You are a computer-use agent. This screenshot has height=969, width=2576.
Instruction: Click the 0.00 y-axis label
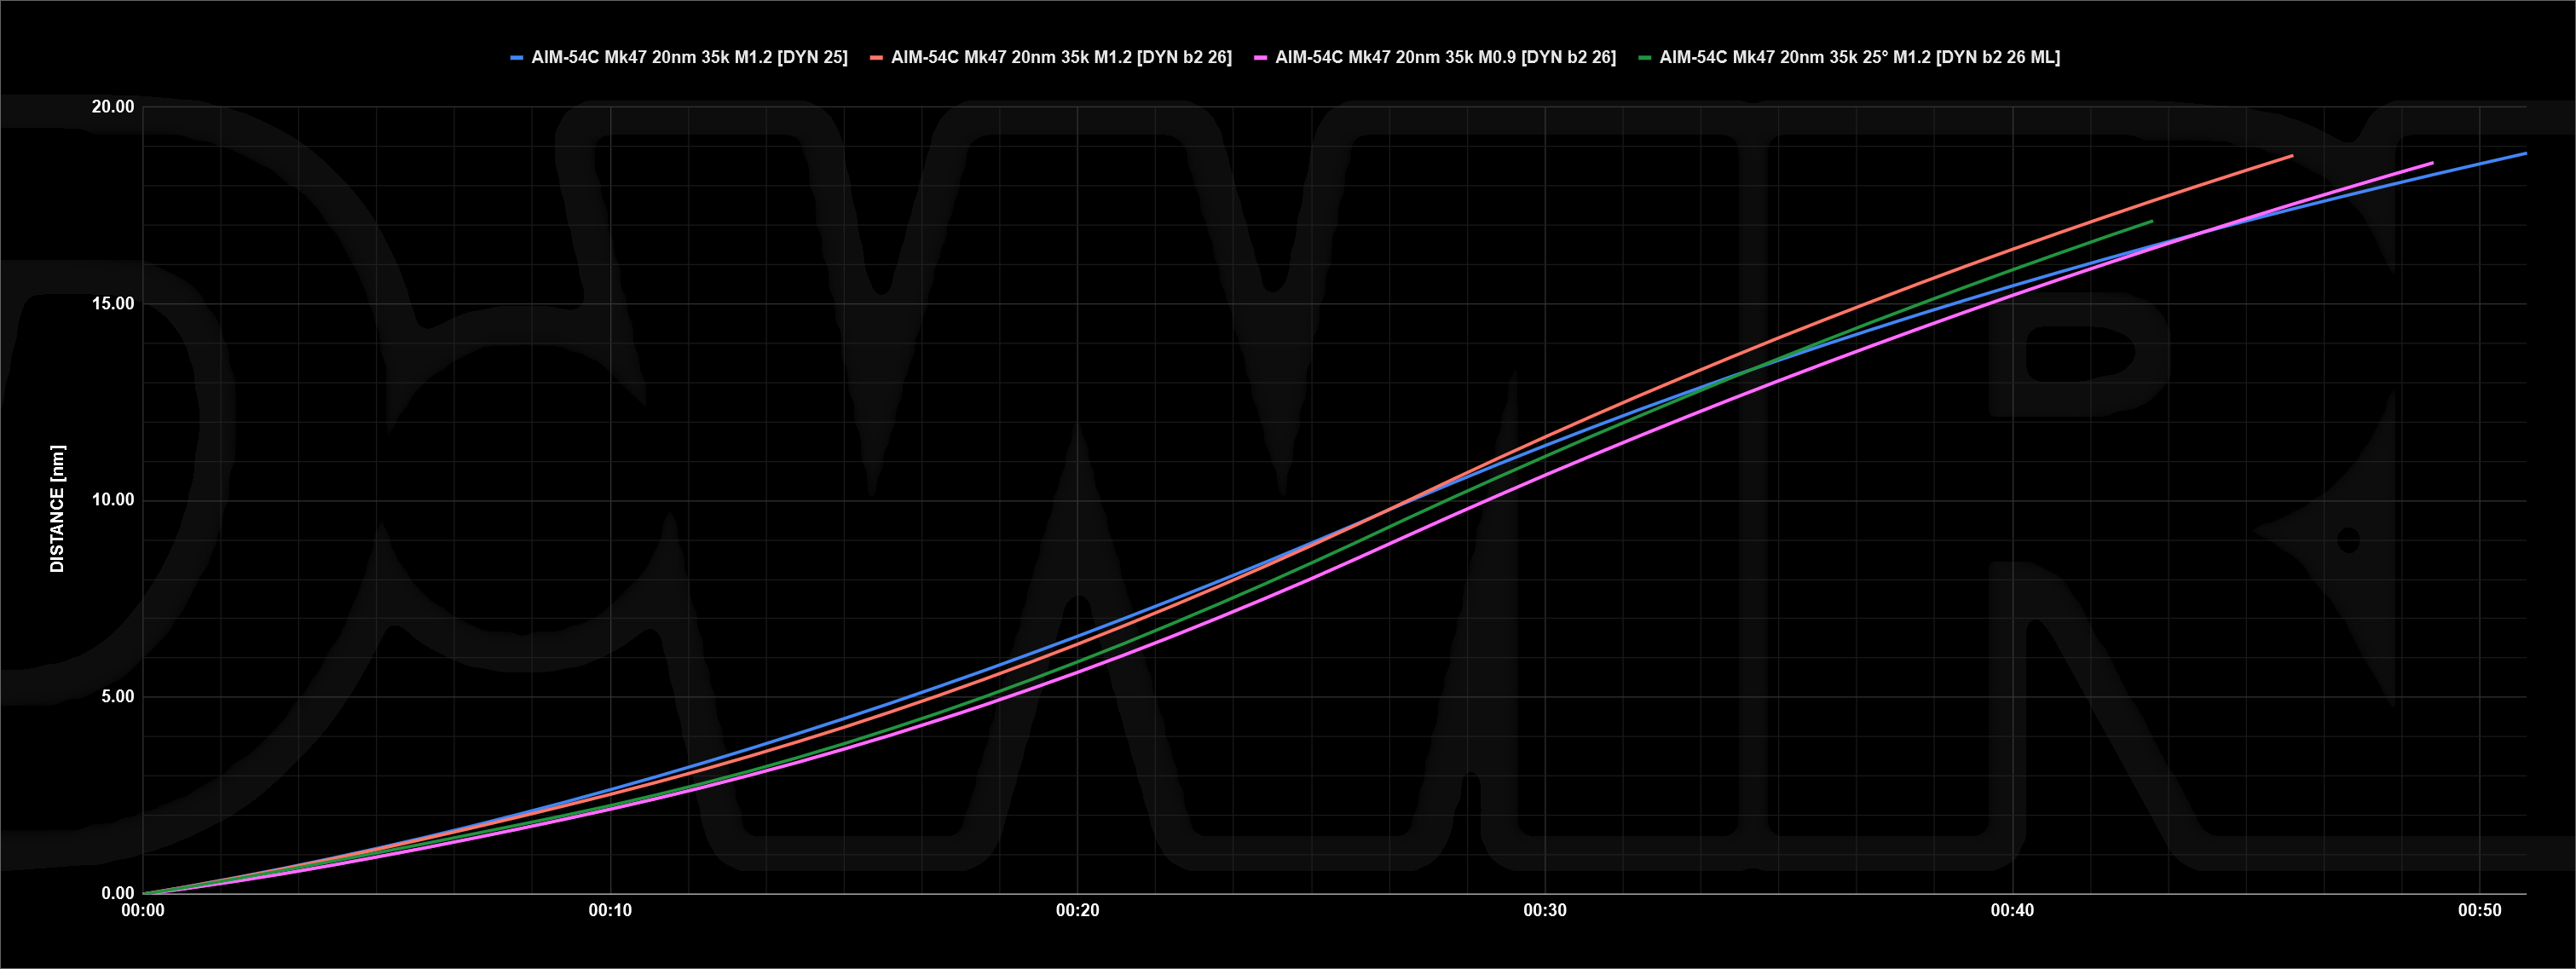(x=117, y=893)
